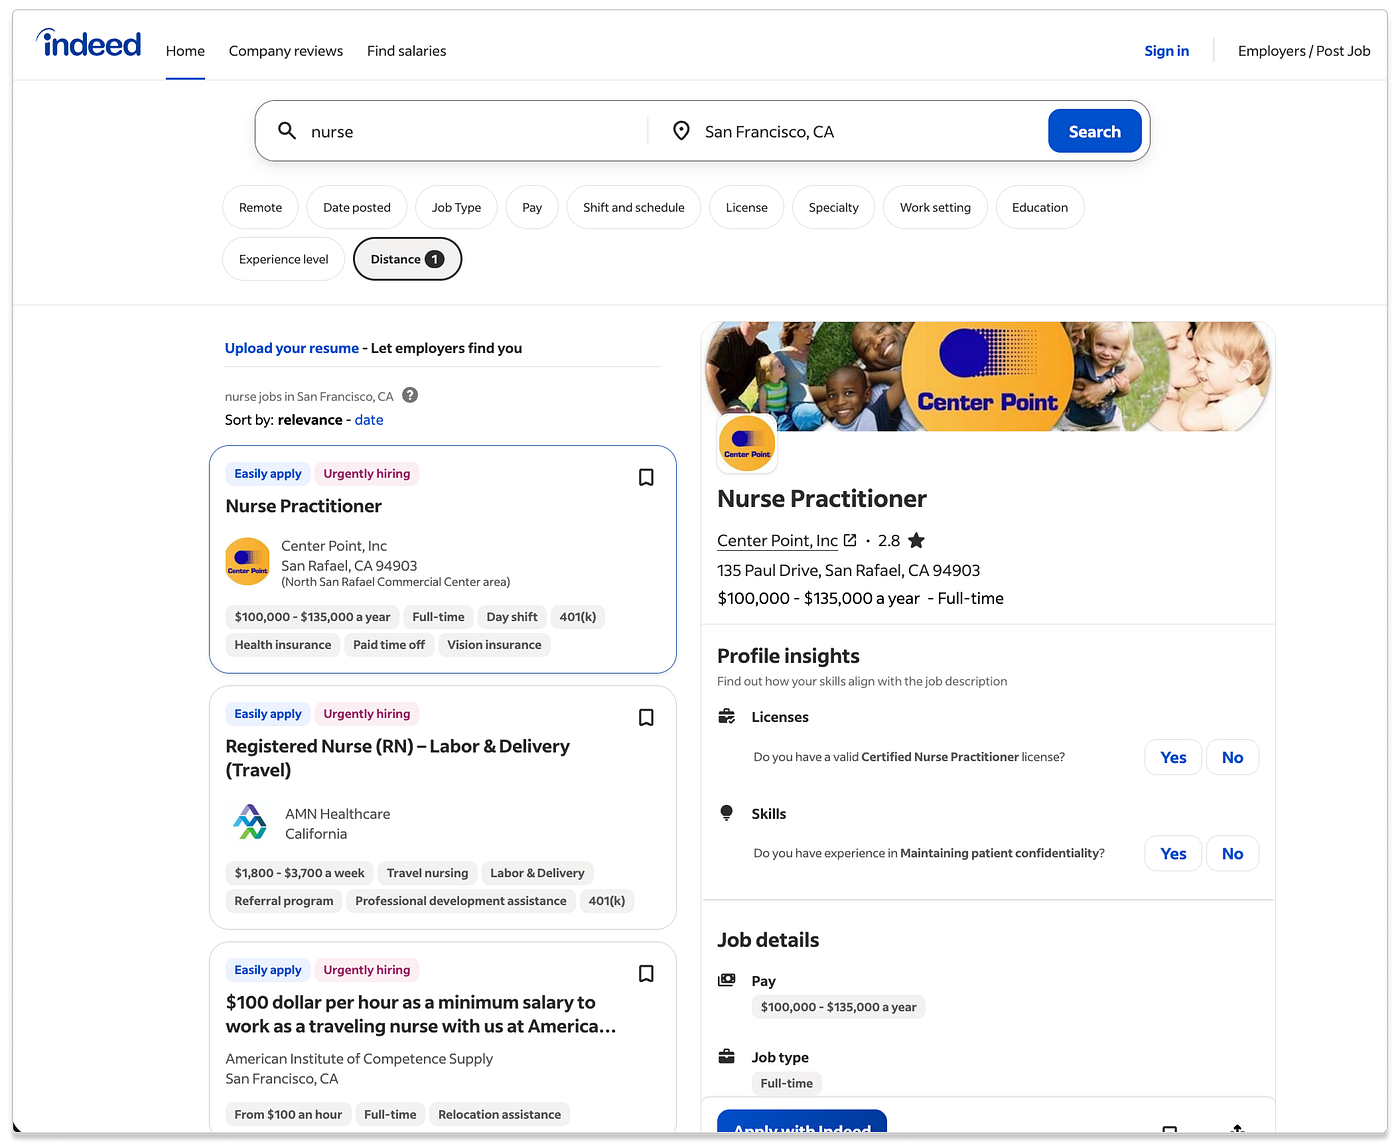Bookmark the $100 dollar per hour job
The image size is (1400, 1144).
(646, 974)
